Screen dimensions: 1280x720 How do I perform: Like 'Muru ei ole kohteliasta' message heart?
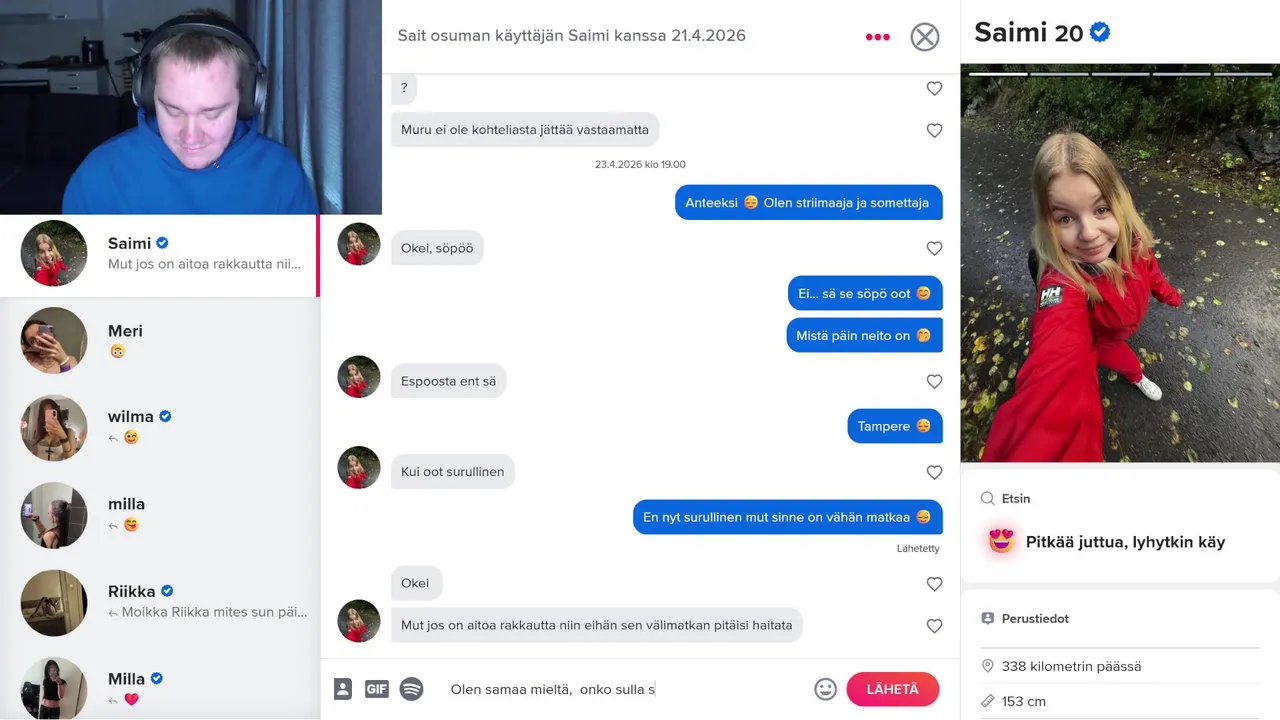click(934, 130)
